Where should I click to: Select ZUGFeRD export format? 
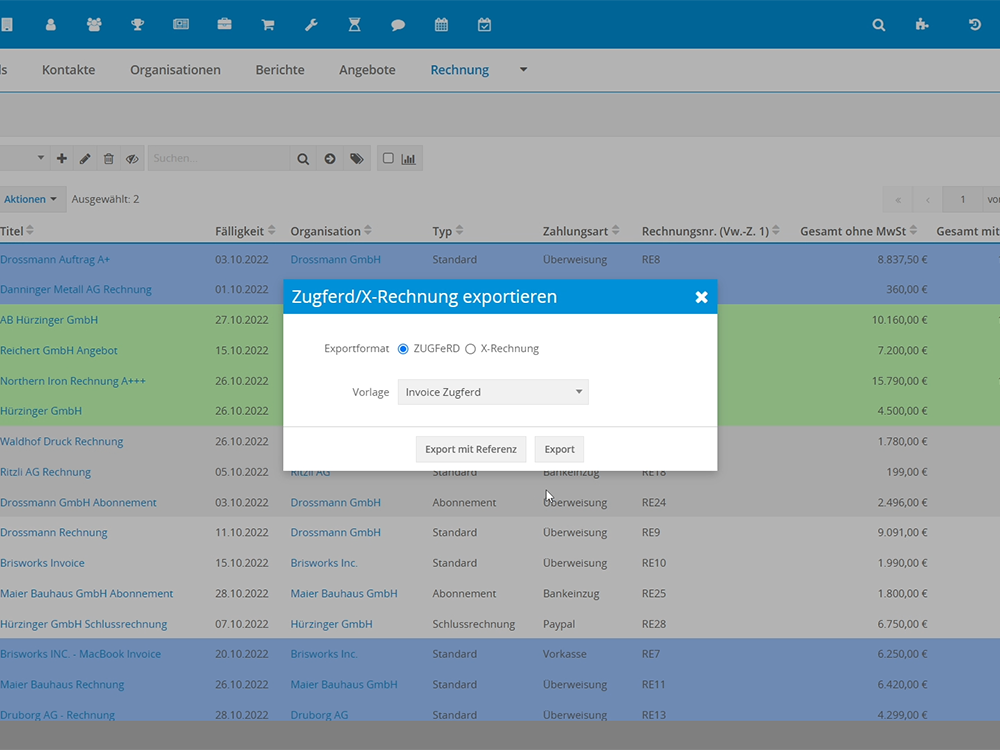click(404, 349)
